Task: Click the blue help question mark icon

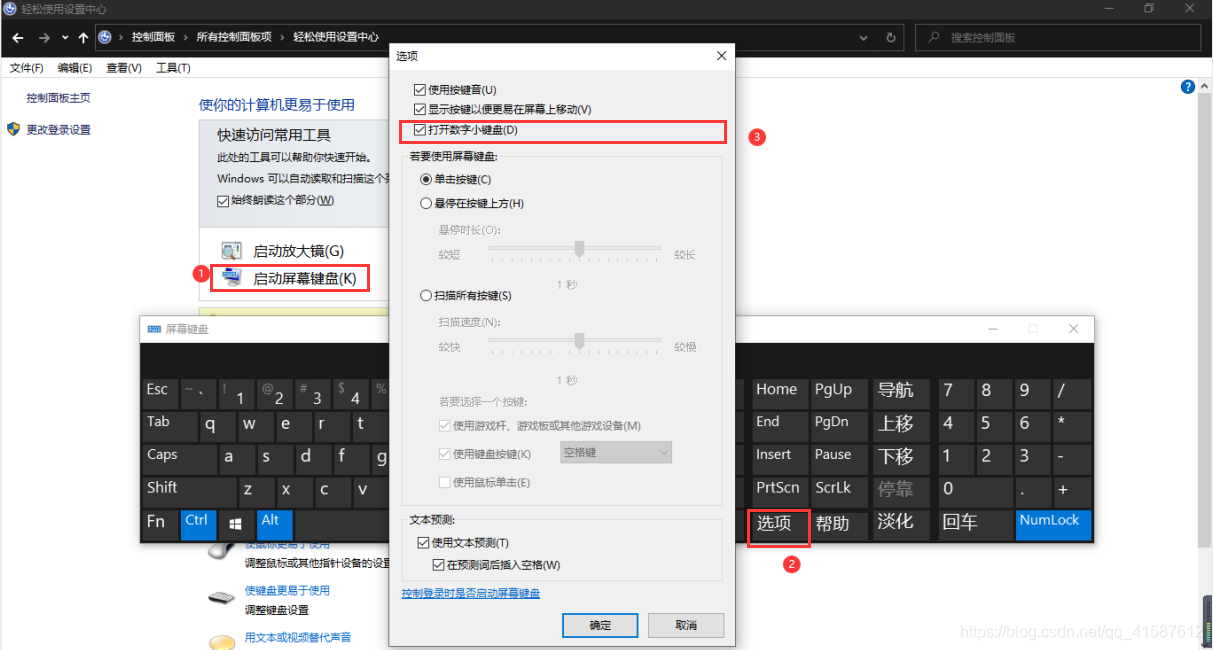Action: pos(1188,87)
